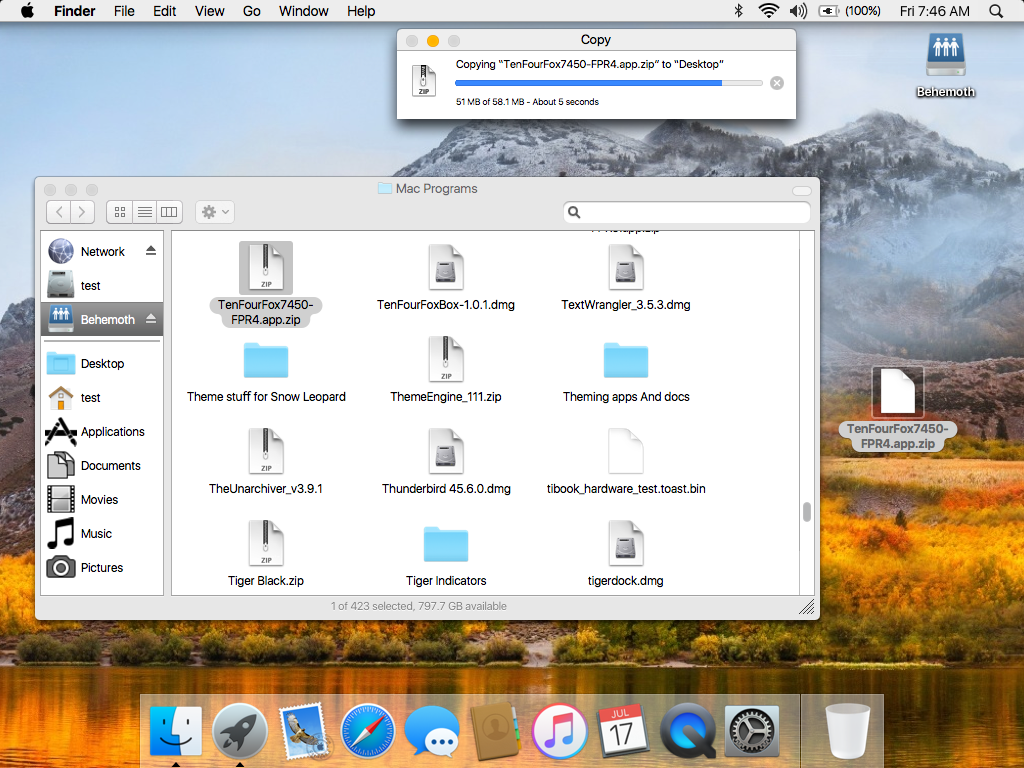The image size is (1024, 768).
Task: Open the View menu in menu bar
Action: click(209, 11)
